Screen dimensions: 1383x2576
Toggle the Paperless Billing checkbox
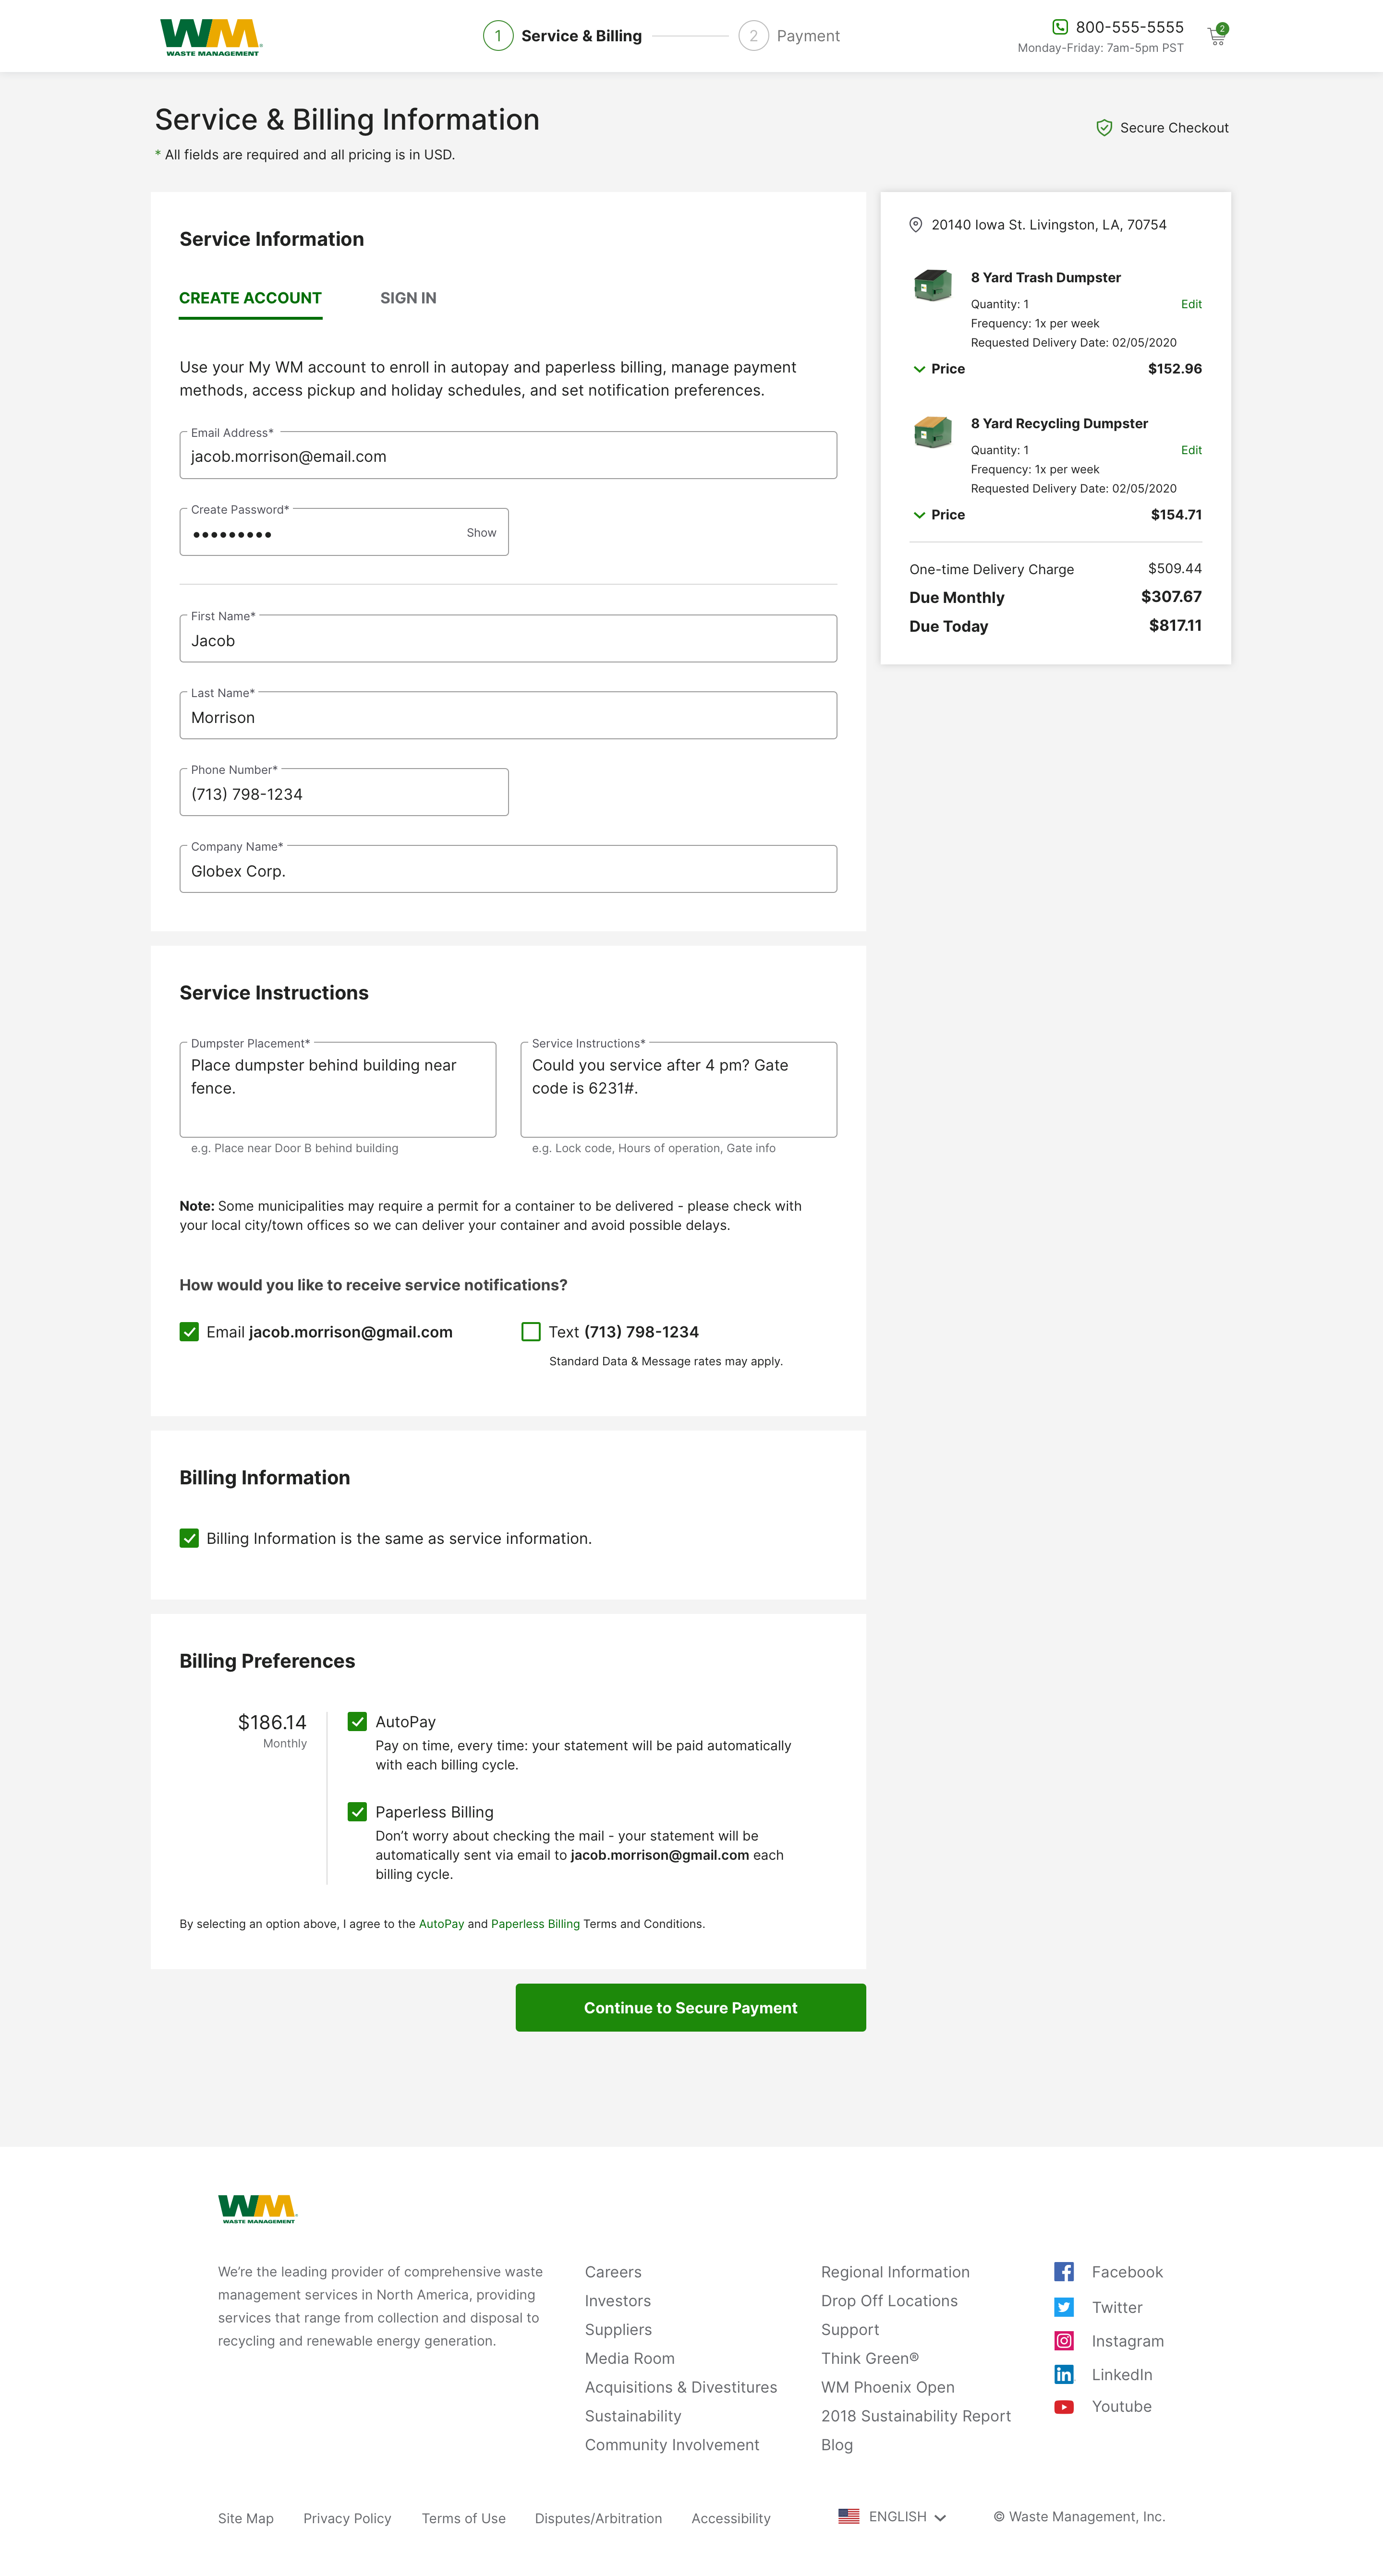click(357, 1812)
